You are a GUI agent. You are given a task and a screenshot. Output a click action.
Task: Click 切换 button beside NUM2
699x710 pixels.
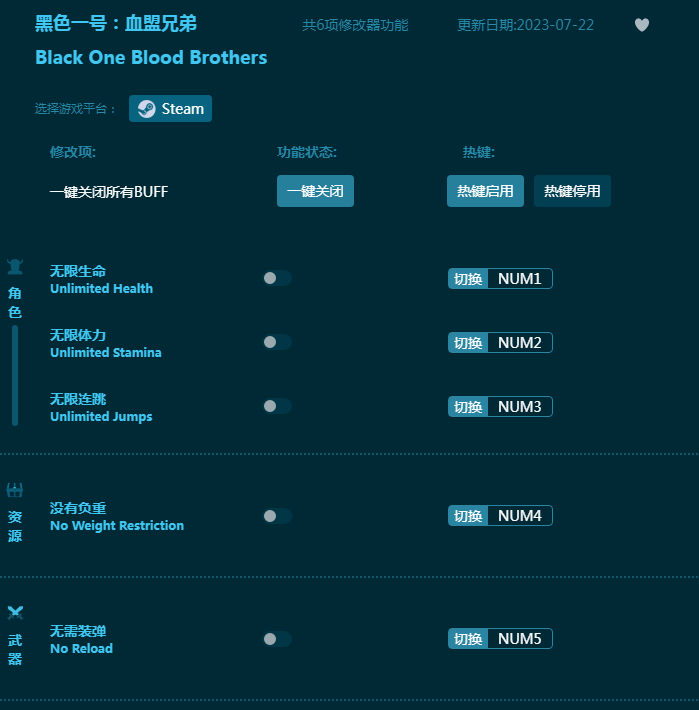click(468, 343)
